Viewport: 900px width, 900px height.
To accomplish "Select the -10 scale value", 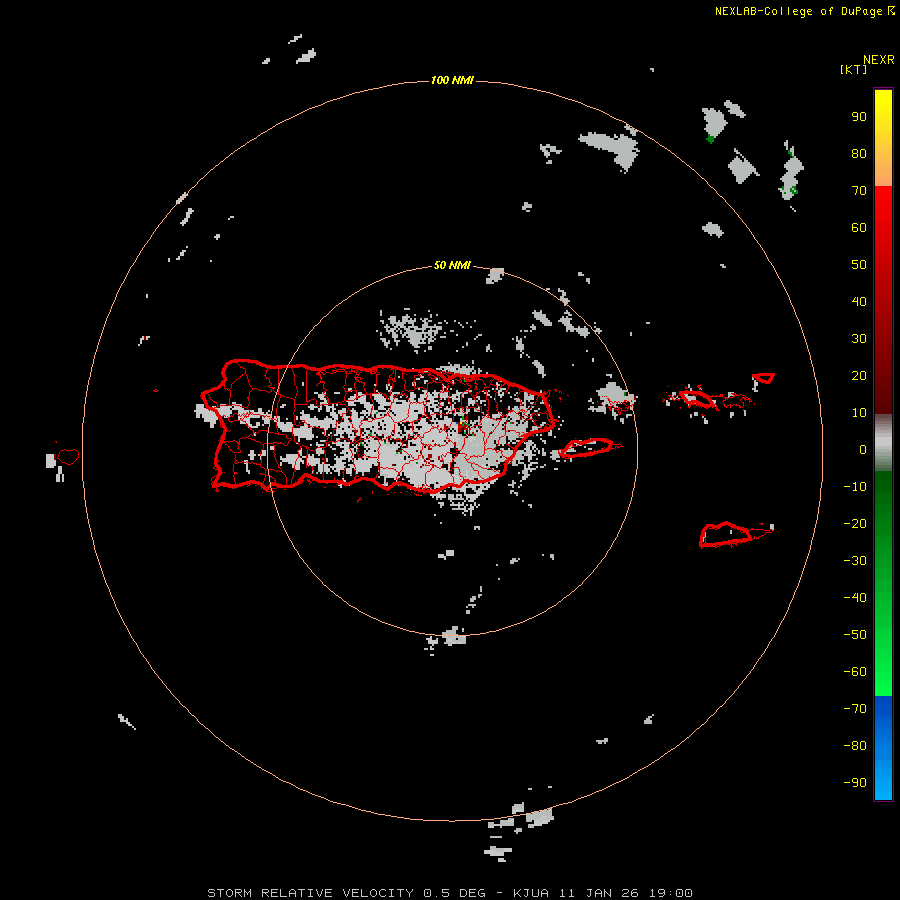I will click(x=855, y=487).
